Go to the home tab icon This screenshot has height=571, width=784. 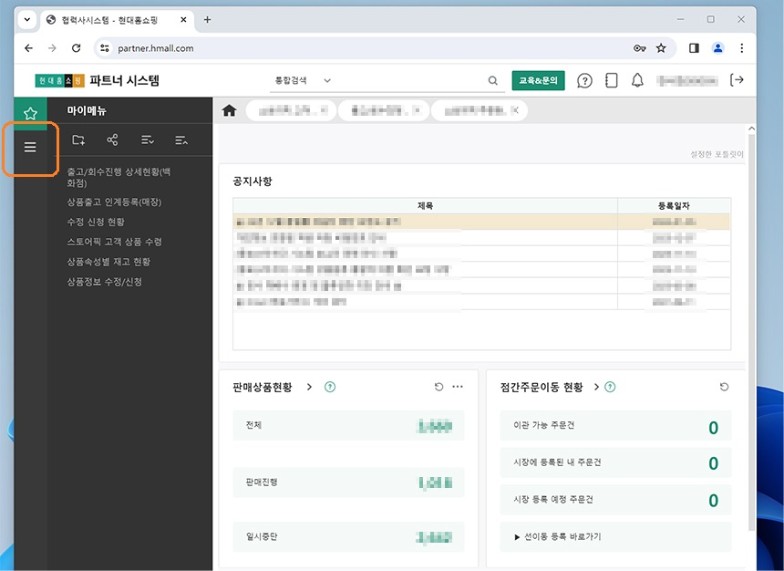coord(229,110)
